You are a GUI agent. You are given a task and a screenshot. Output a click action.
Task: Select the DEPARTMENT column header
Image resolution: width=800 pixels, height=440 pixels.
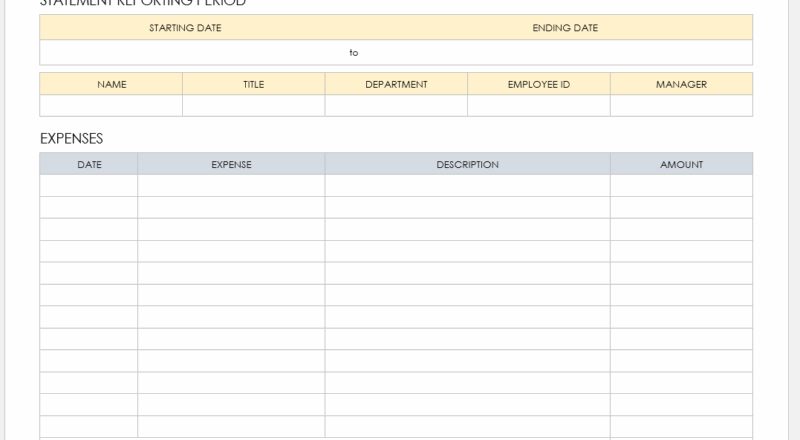click(x=396, y=84)
